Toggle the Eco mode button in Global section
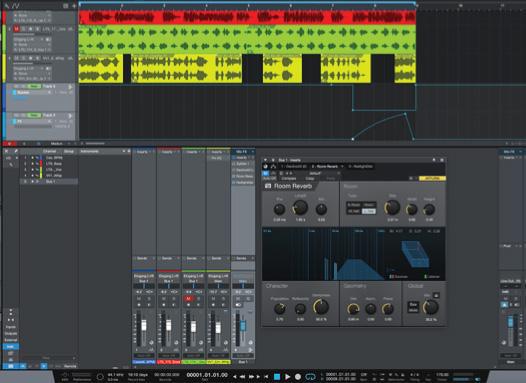The height and width of the screenshot is (383, 526). (413, 307)
